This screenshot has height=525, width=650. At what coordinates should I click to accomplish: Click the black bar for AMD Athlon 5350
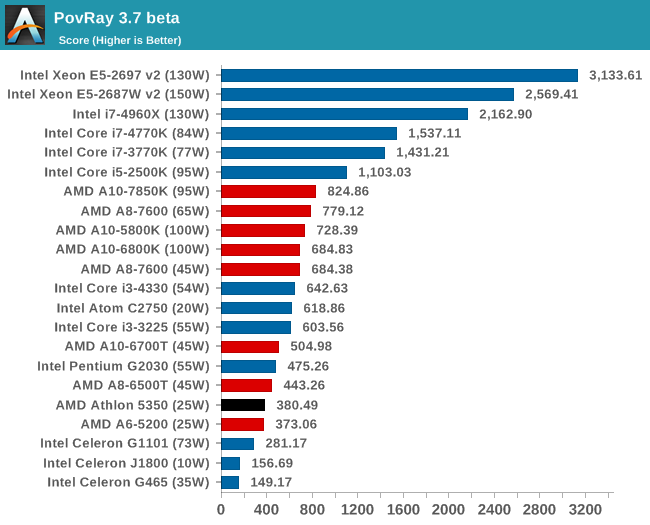(x=243, y=405)
